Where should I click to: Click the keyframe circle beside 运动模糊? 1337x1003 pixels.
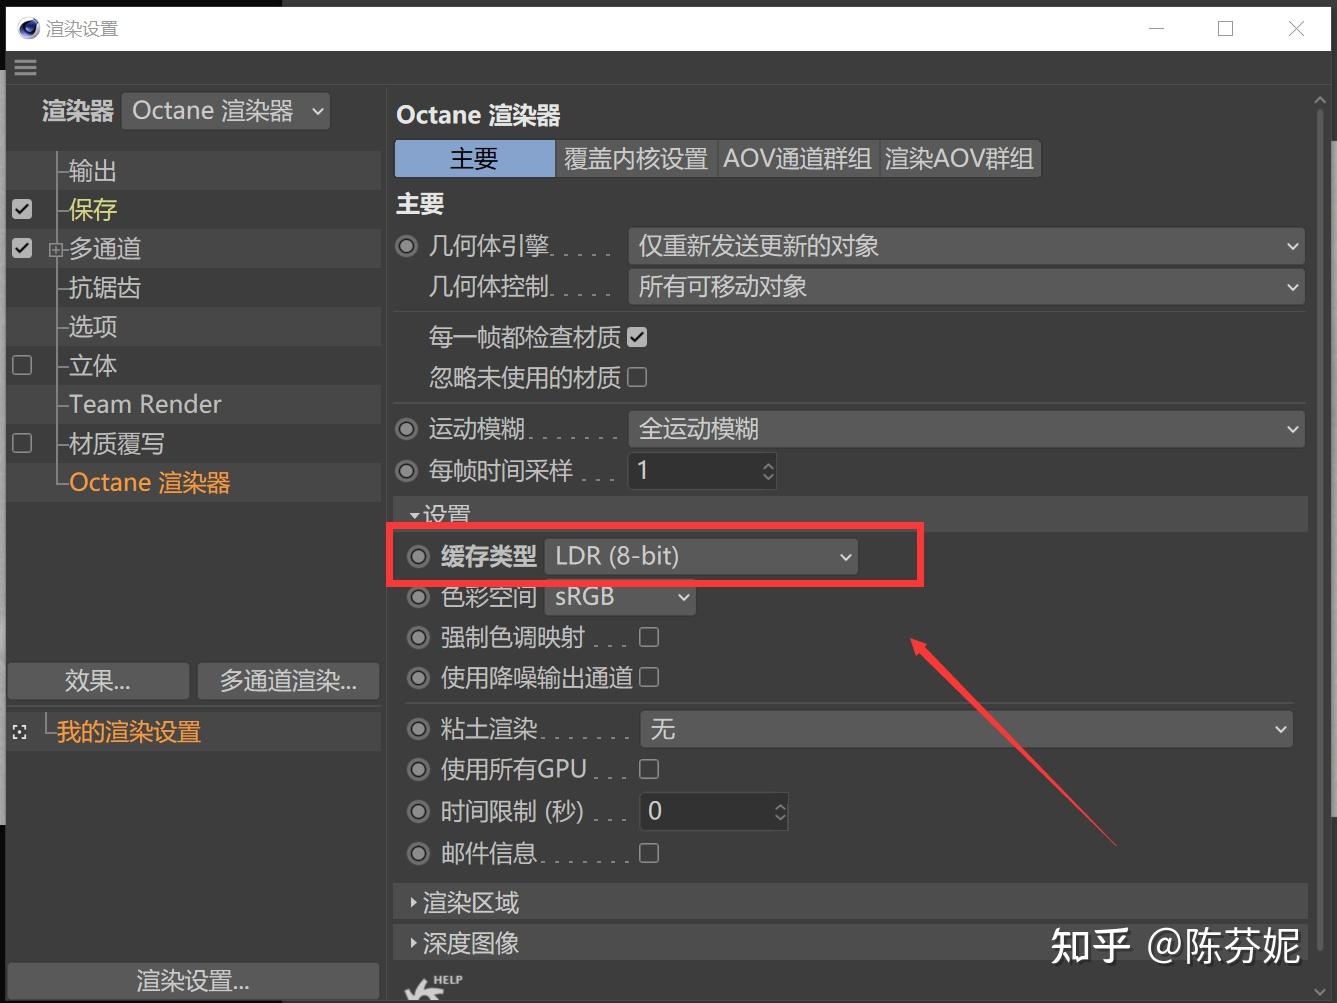[x=406, y=428]
